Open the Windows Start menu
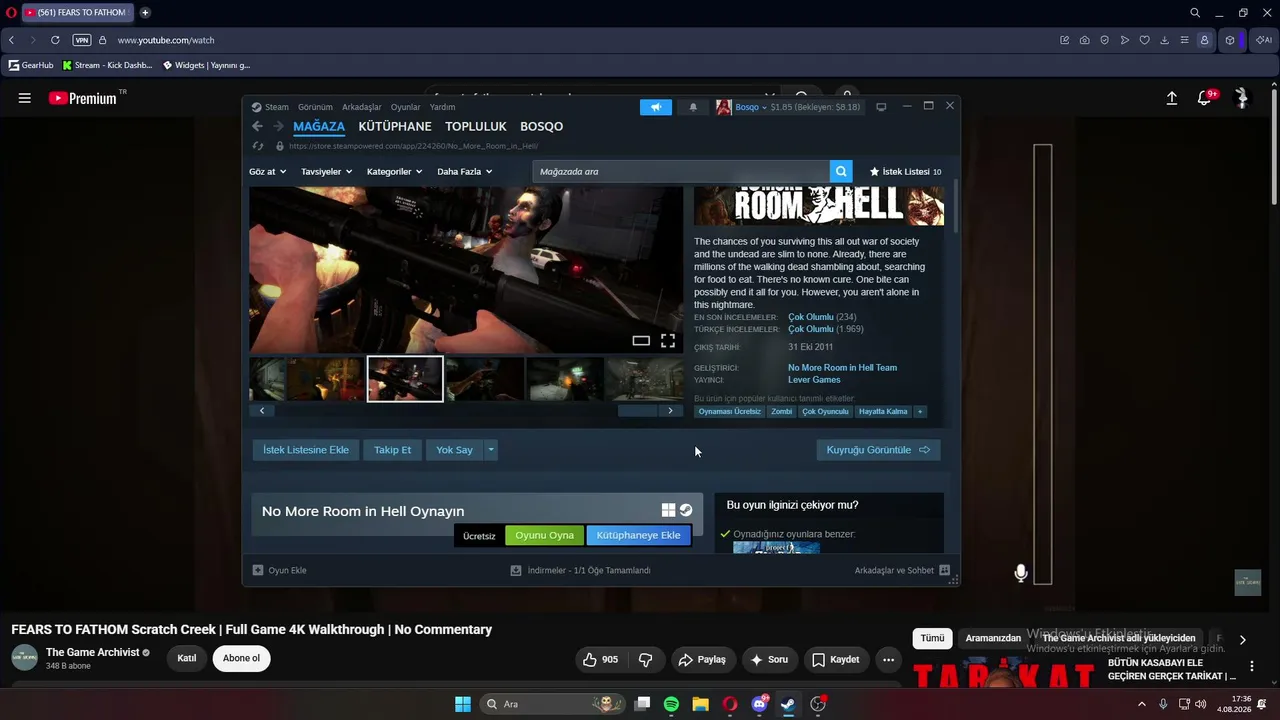 [x=463, y=704]
